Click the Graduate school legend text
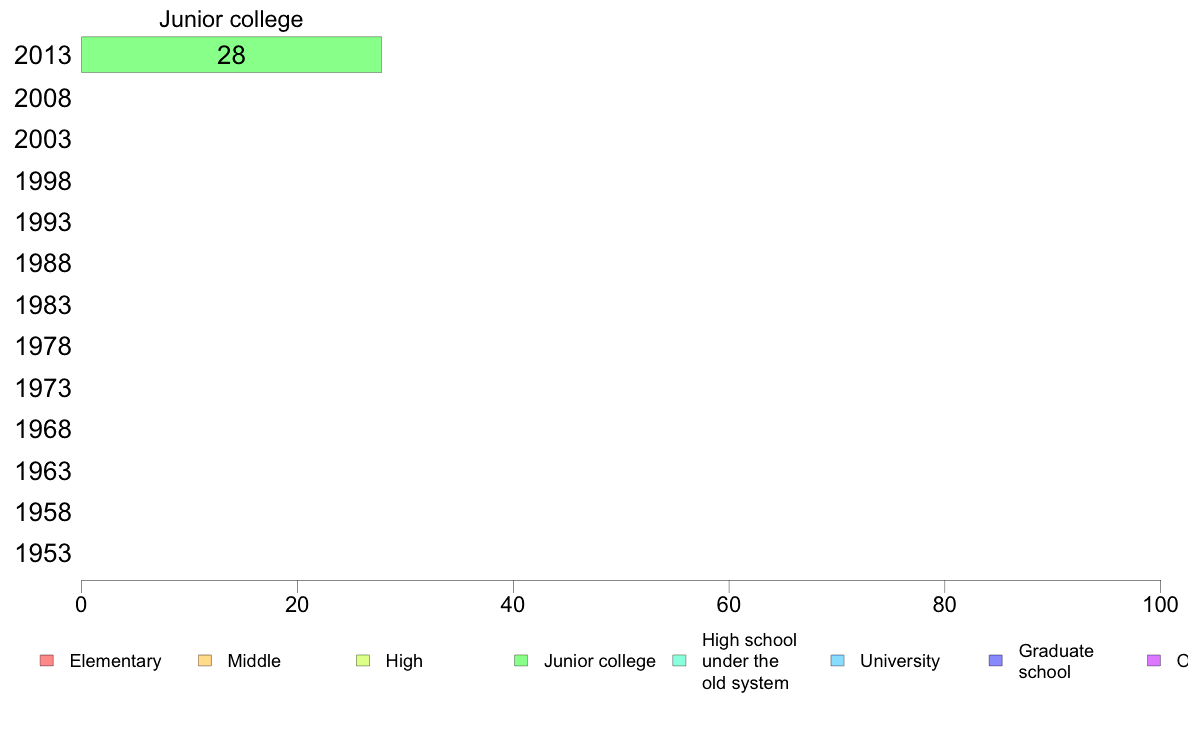The height and width of the screenshot is (736, 1188). pos(1055,661)
